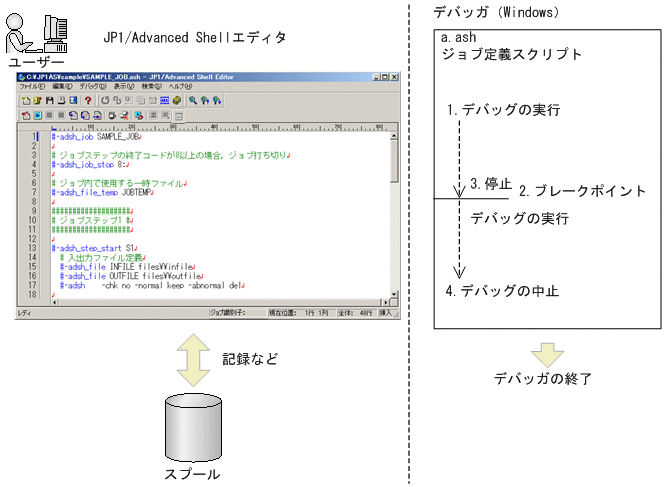The width and height of the screenshot is (664, 487).
Task: Click the magnifier Find icon
Action: pos(193,100)
